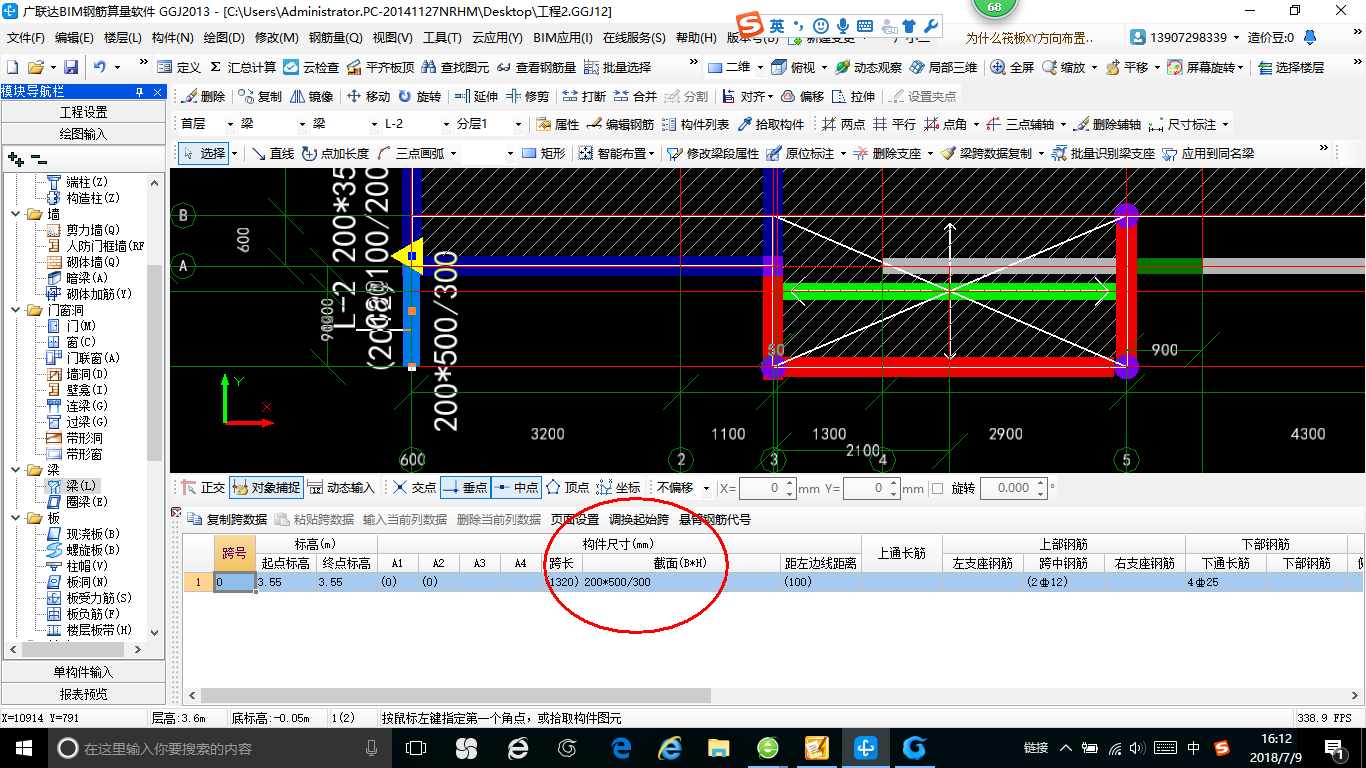Viewport: 1366px width, 768px height.
Task: Switch to 局部三维 partial 3D
Action: point(943,67)
